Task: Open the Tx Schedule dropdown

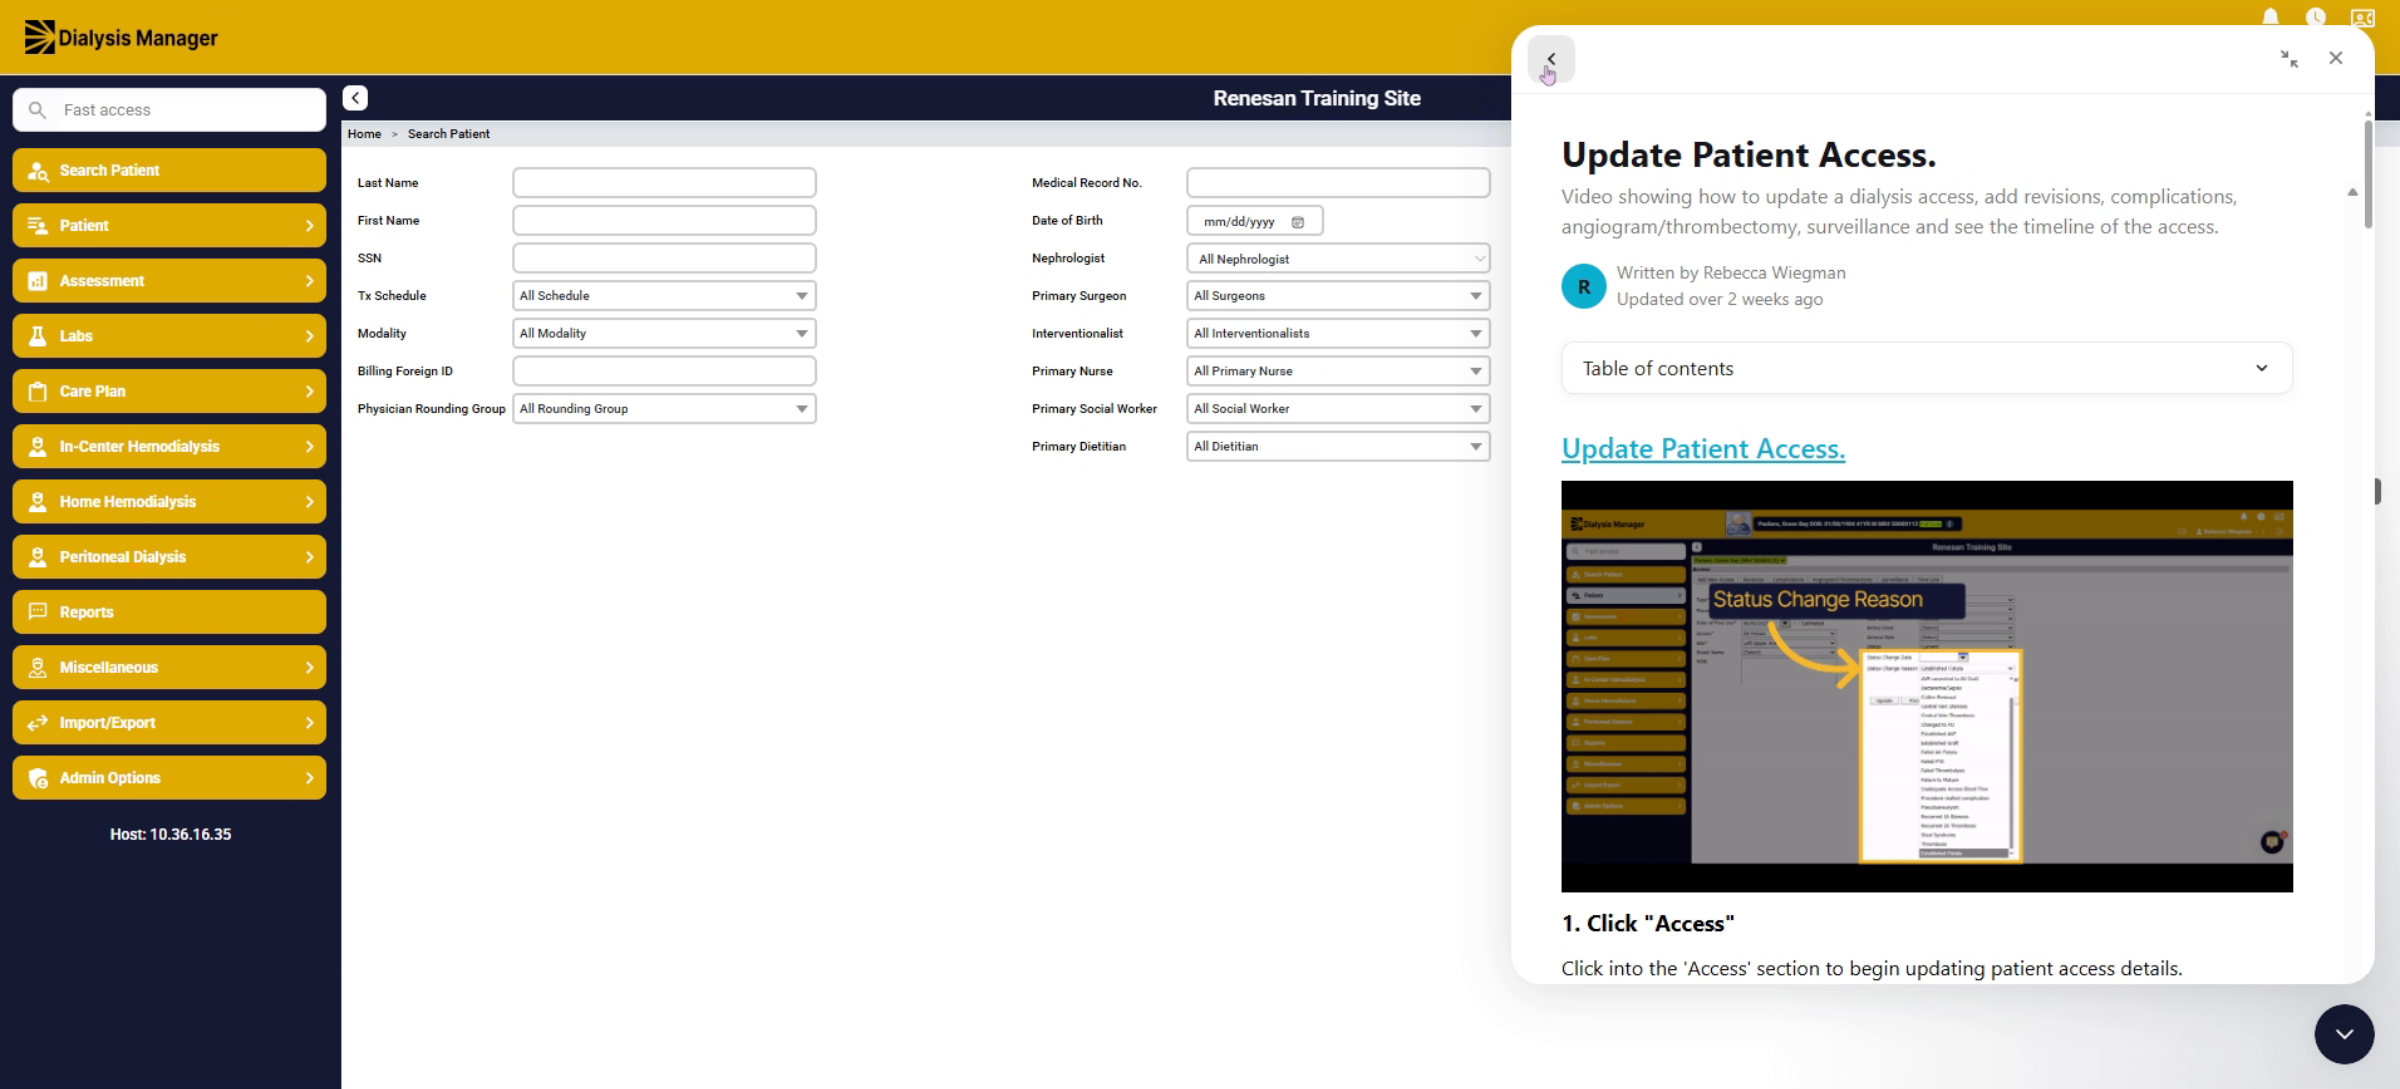Action: 664,296
